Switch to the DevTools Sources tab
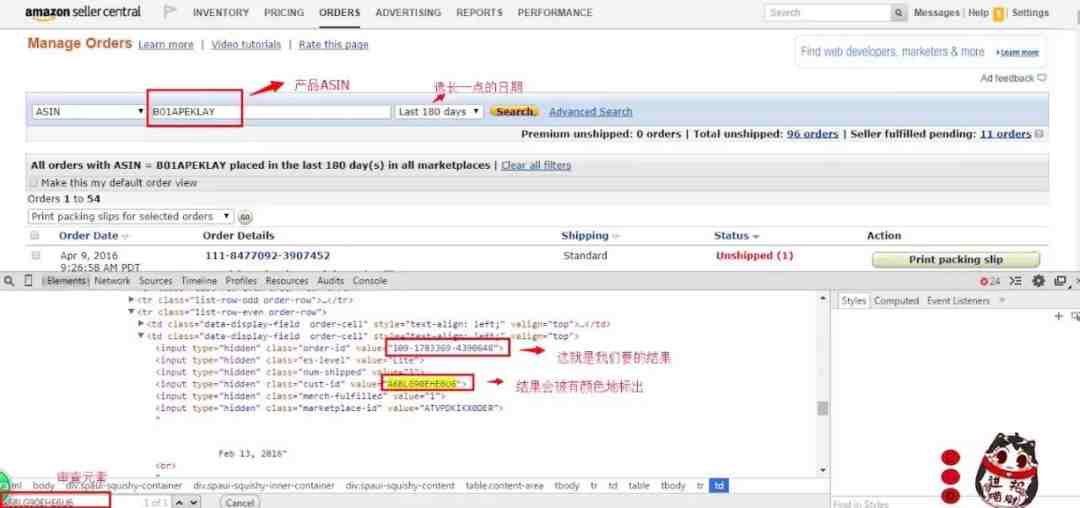 pos(156,281)
